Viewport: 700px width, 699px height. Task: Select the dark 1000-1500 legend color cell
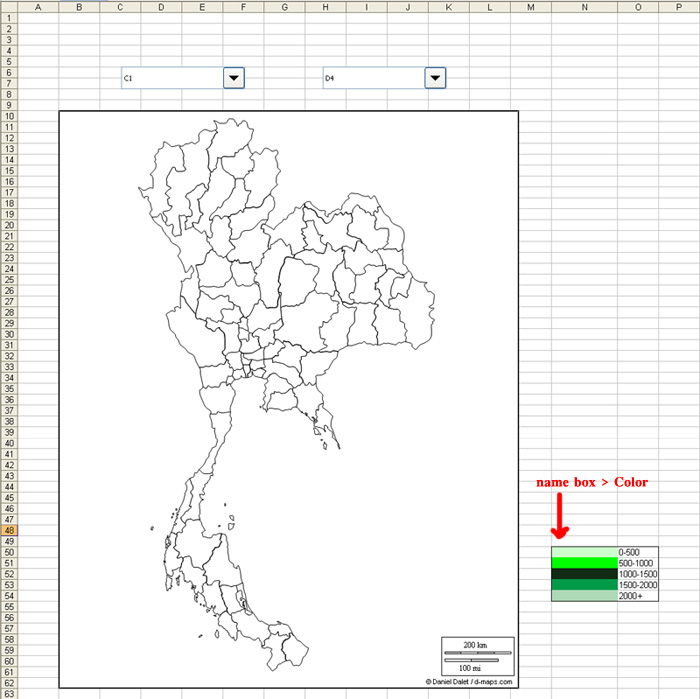coord(583,574)
